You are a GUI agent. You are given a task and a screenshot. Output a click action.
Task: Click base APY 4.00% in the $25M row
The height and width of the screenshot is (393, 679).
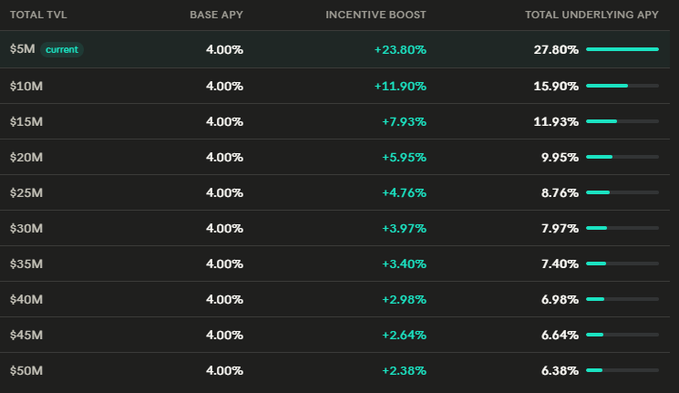click(224, 193)
